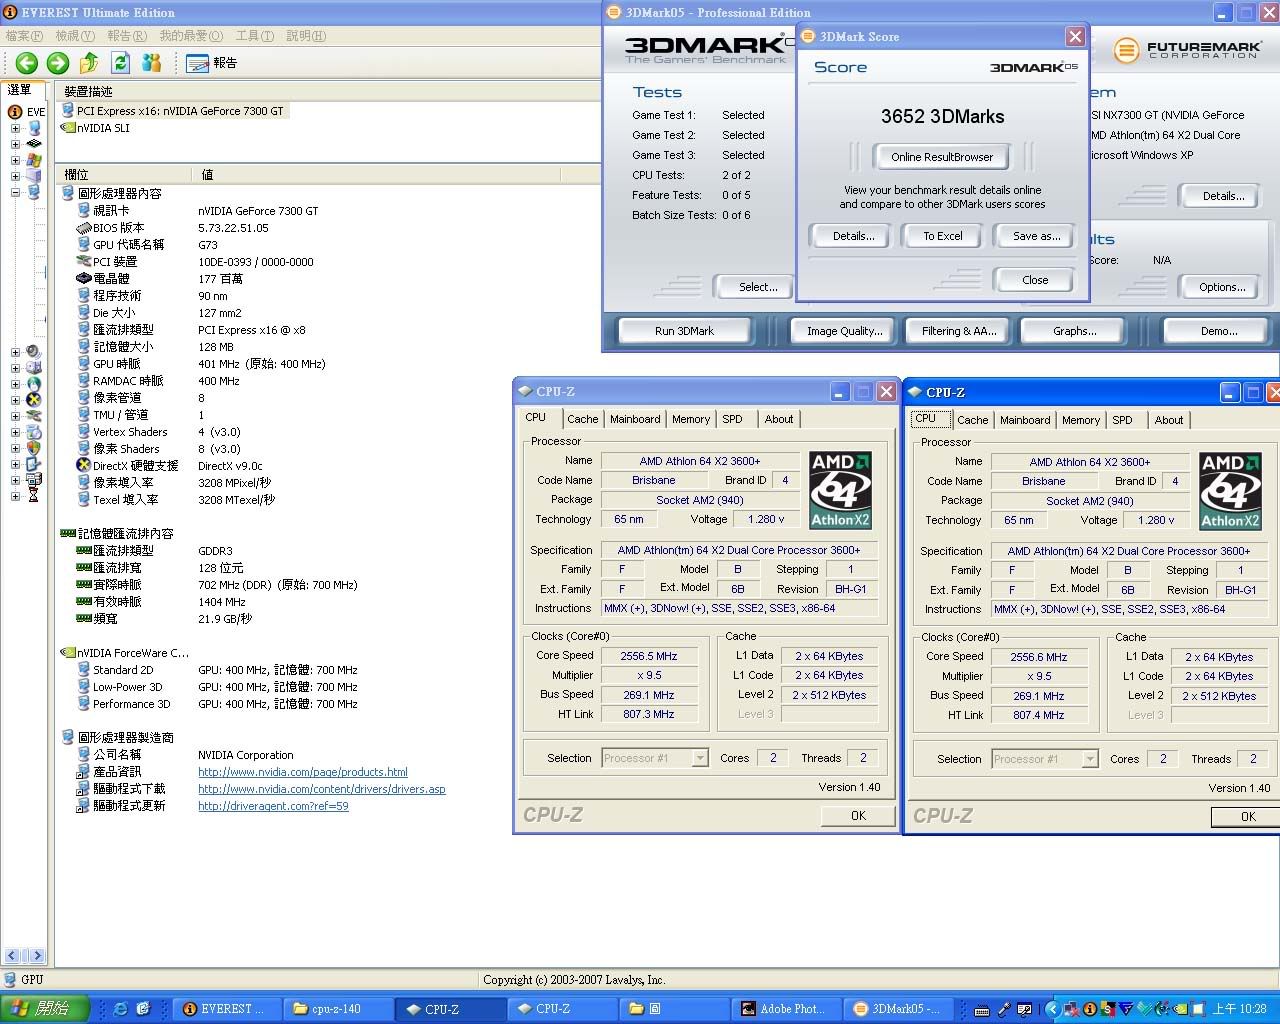Click the folder up-level icon in EVEREST toolbar
The image size is (1280, 1024).
(89, 63)
